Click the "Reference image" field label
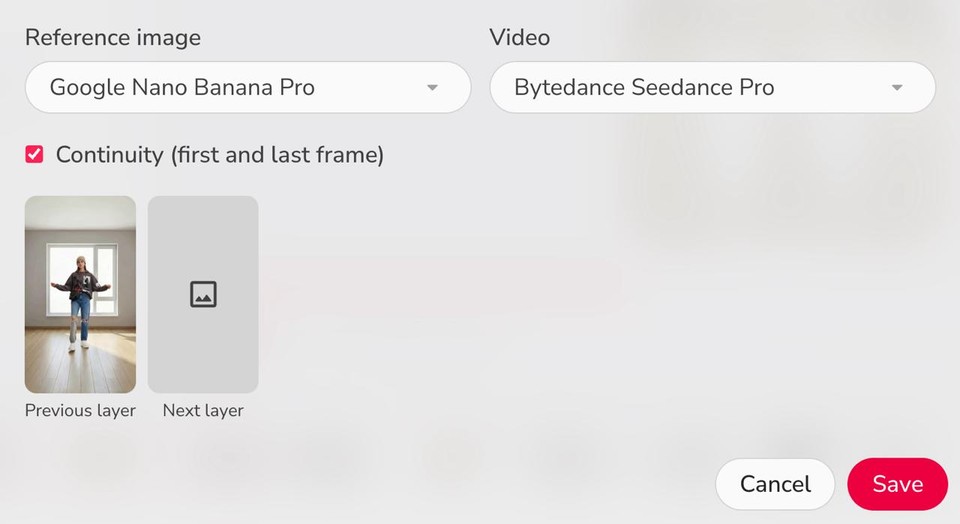This screenshot has height=524, width=960. [x=113, y=38]
